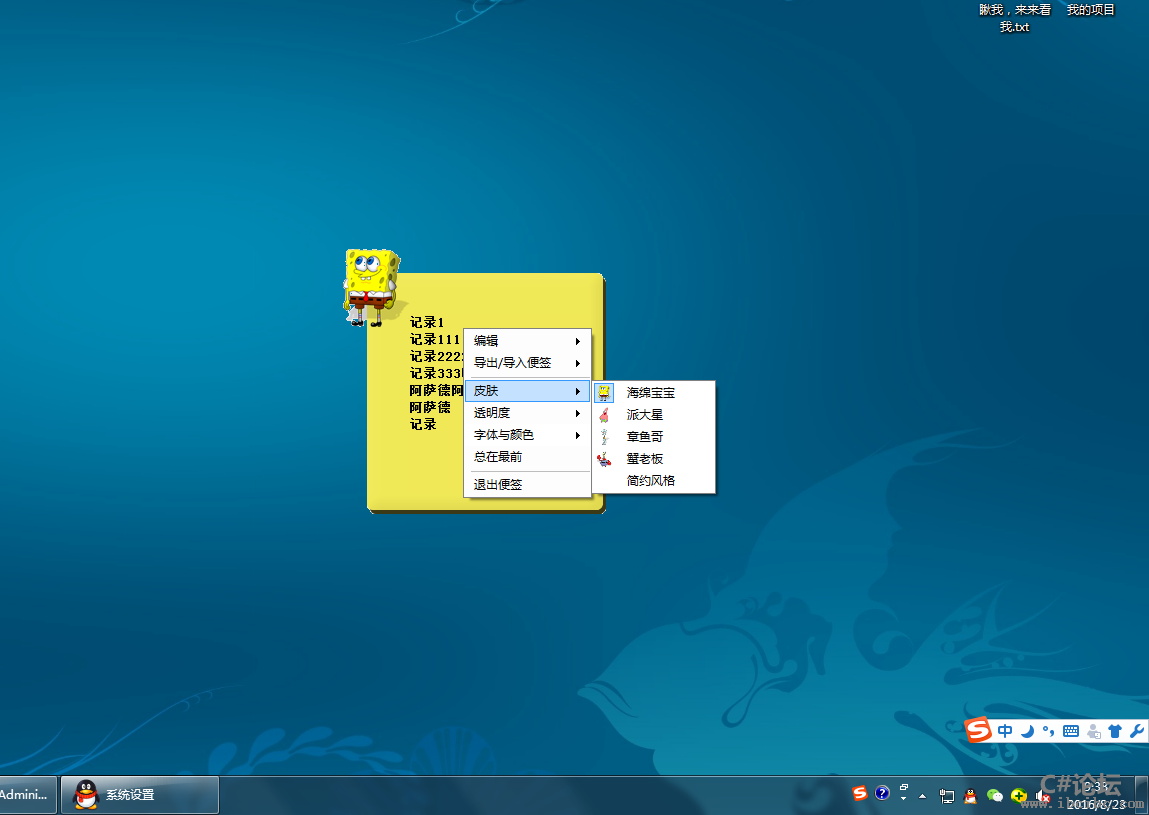Open the highlighted 皮肤 skin submenu
This screenshot has height=815, width=1149.
click(x=528, y=391)
